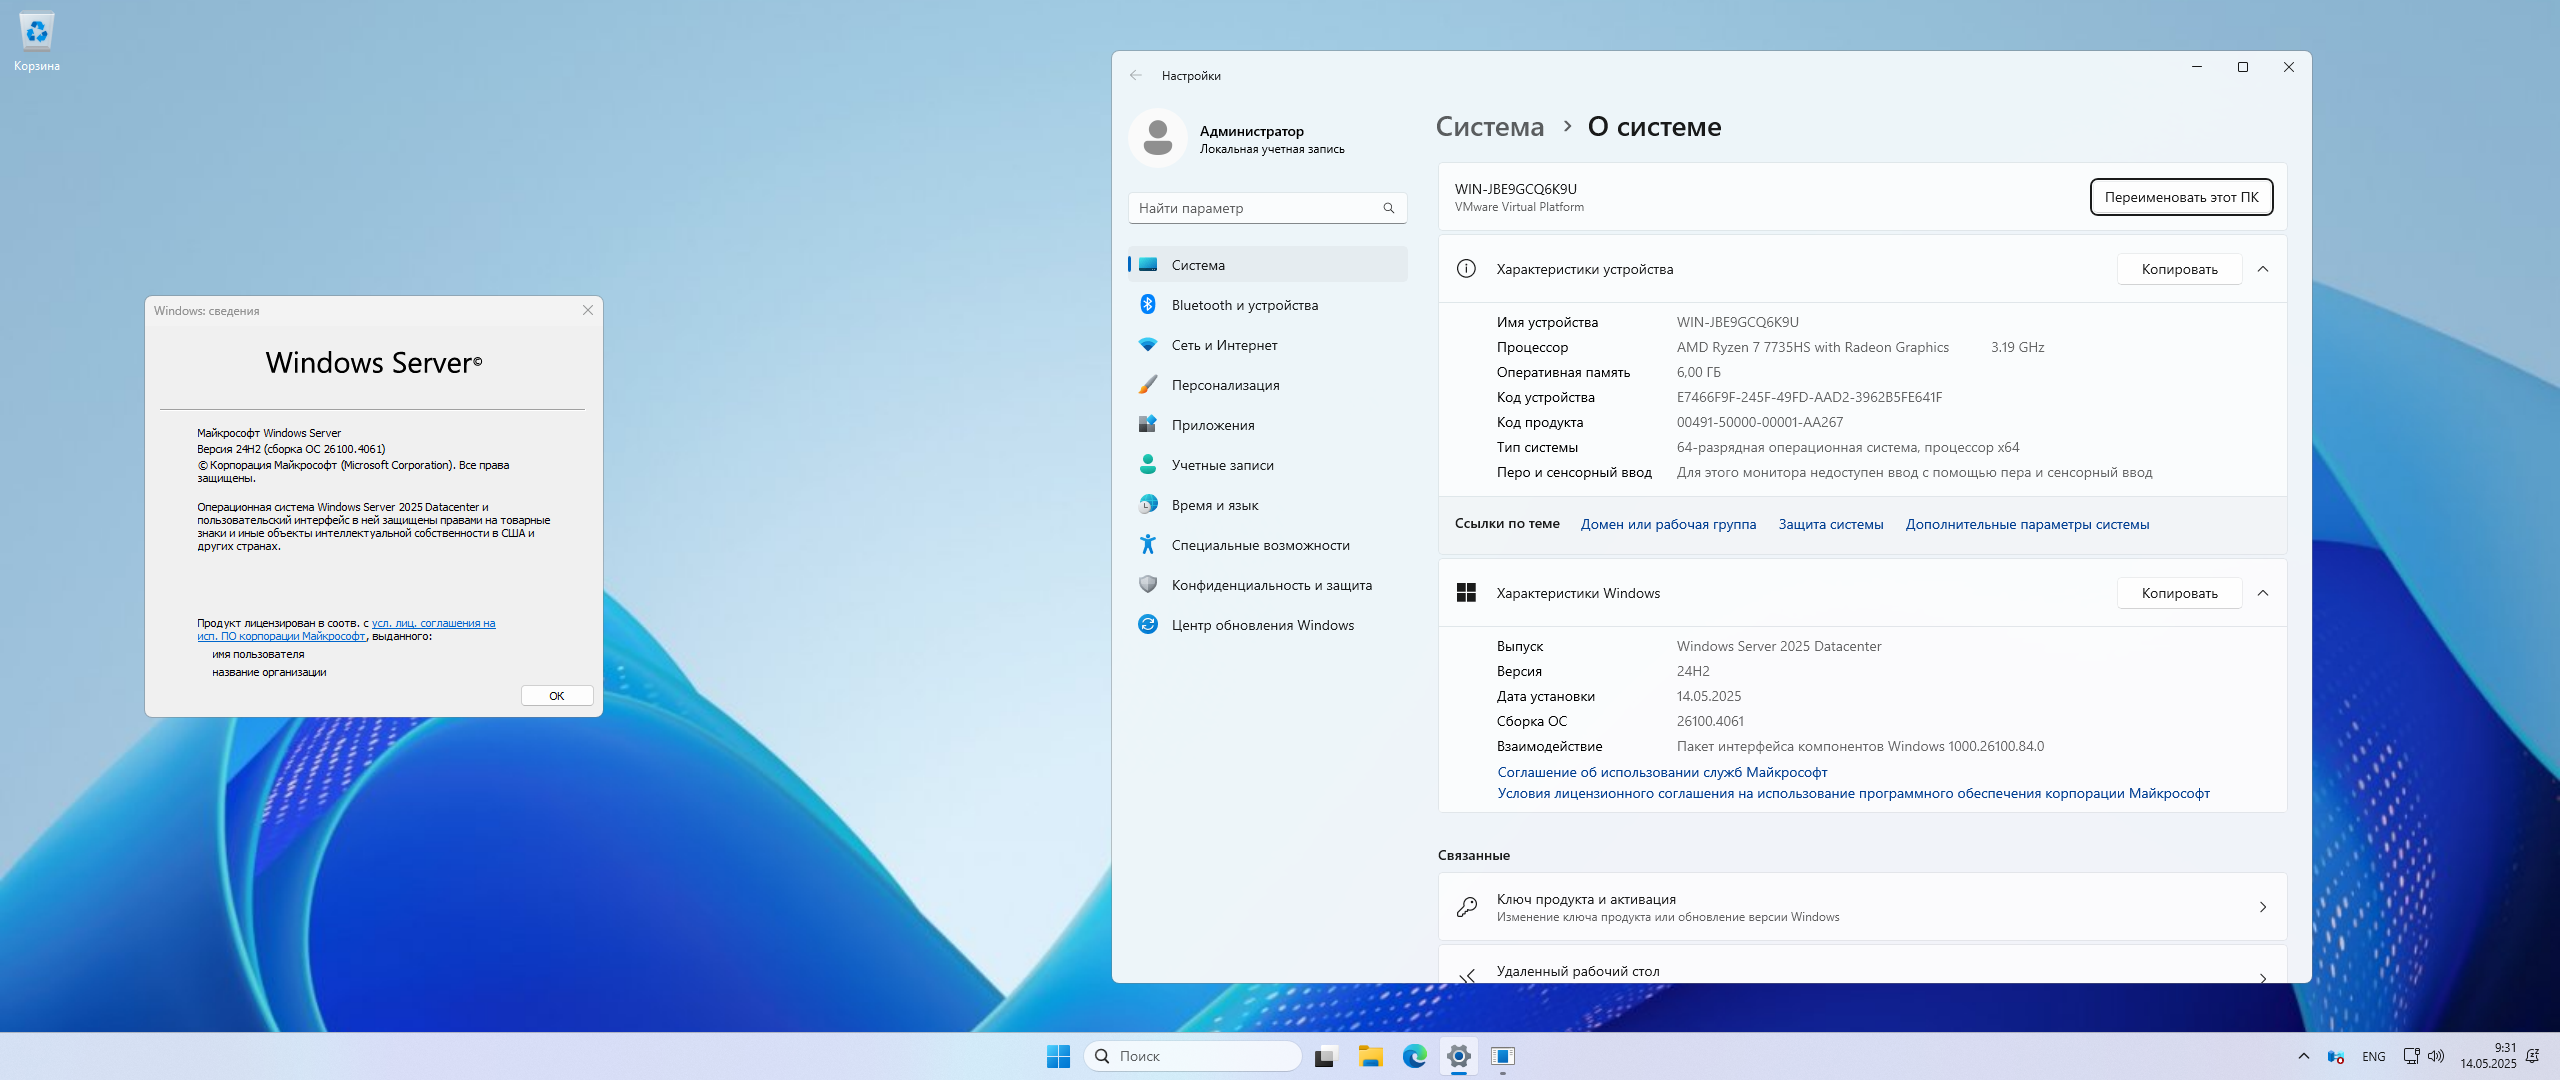
Task: Click the Bluetooth icon in sidebar
Action: 1148,305
